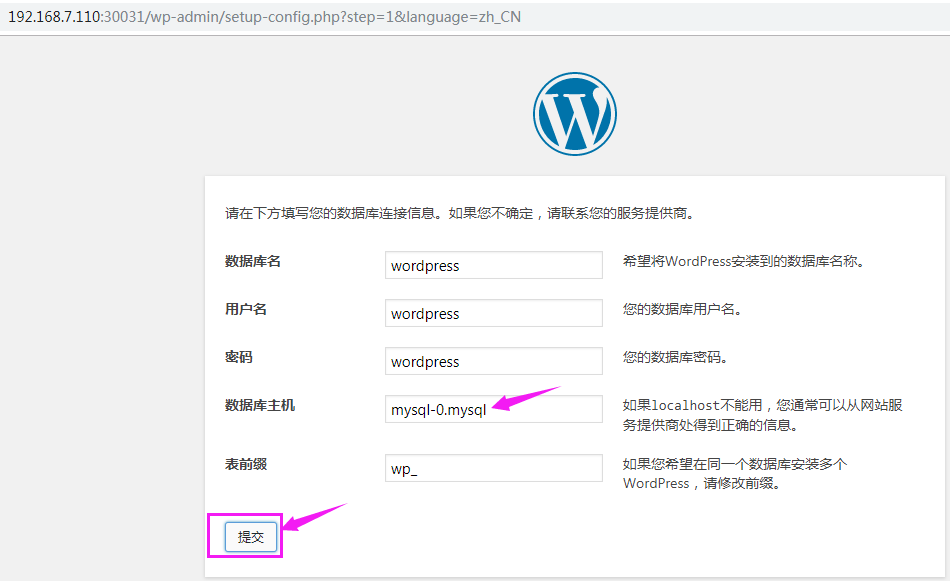Click the WordPress logo
The width and height of the screenshot is (950, 581).
pos(574,114)
